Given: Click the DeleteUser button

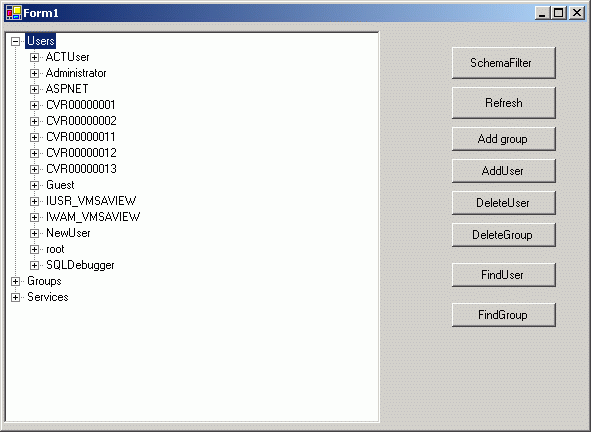Looking at the screenshot, I should click(x=504, y=203).
